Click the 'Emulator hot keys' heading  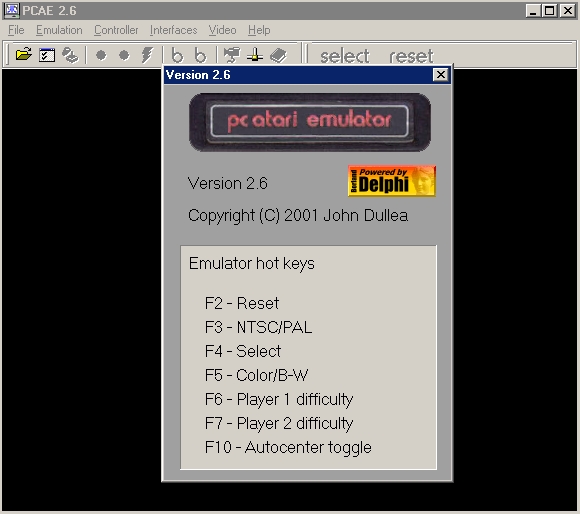point(252,264)
